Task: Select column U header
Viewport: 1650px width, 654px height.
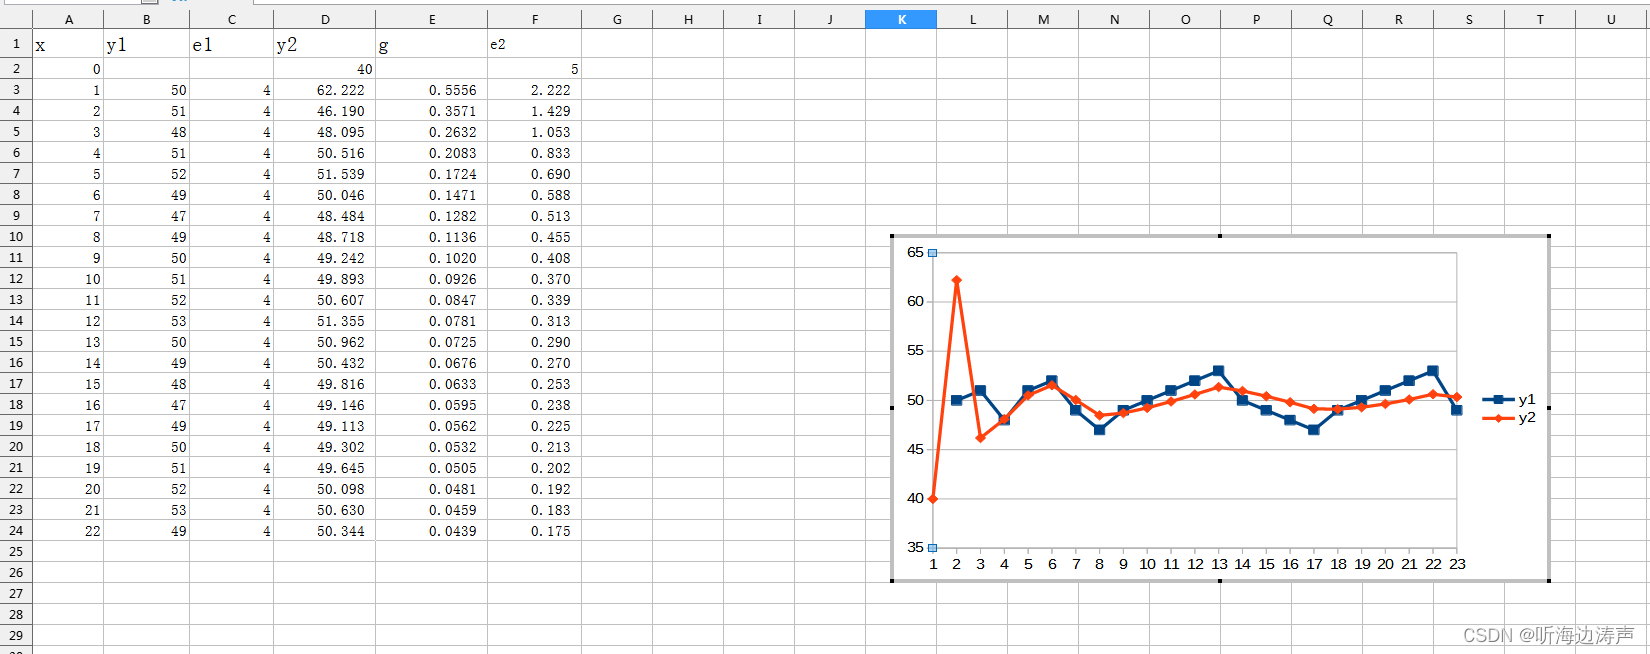Action: click(x=1611, y=19)
